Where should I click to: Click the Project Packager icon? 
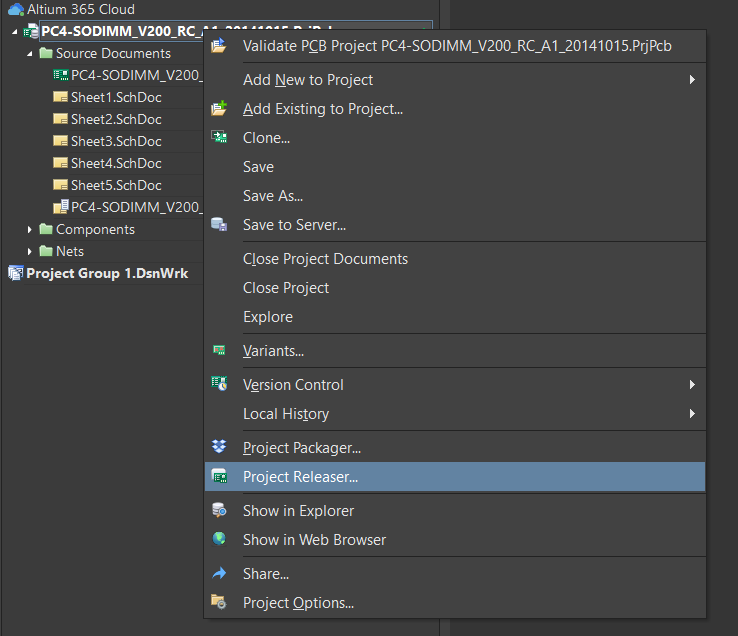219,446
